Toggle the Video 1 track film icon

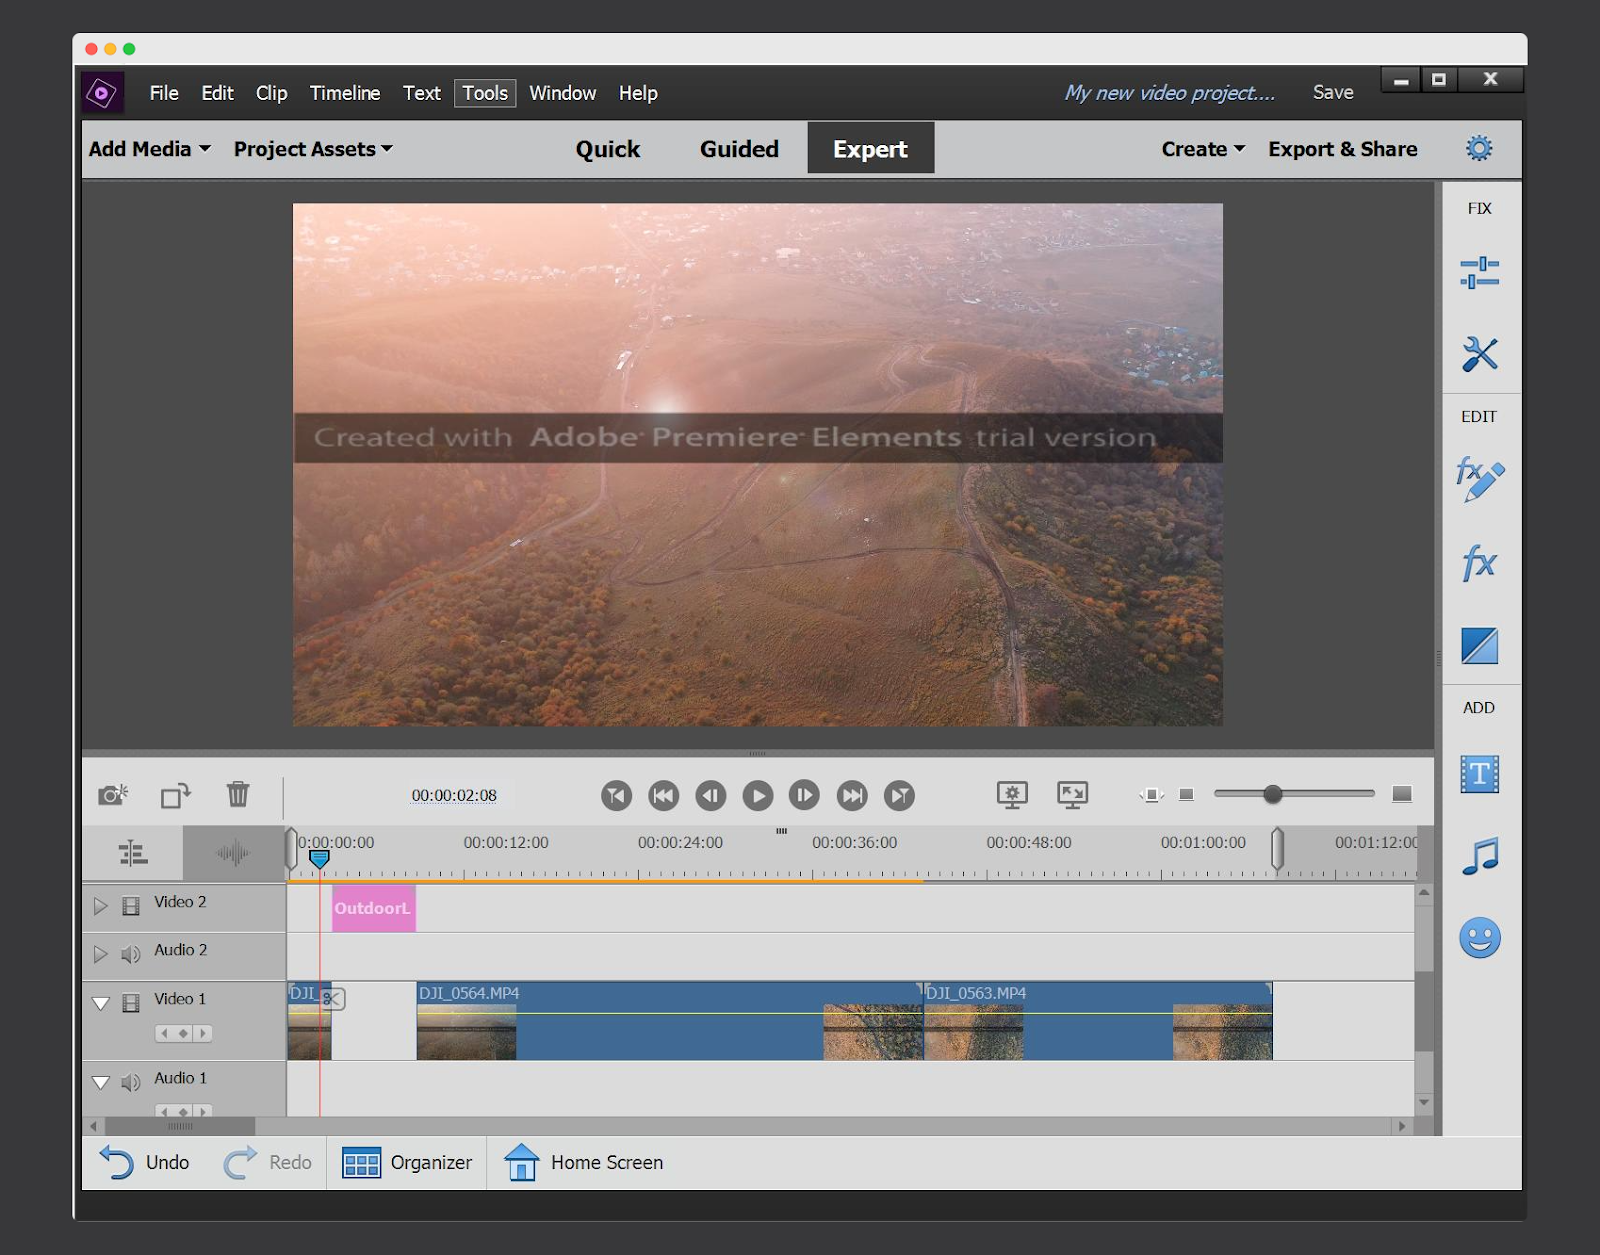[131, 1003]
